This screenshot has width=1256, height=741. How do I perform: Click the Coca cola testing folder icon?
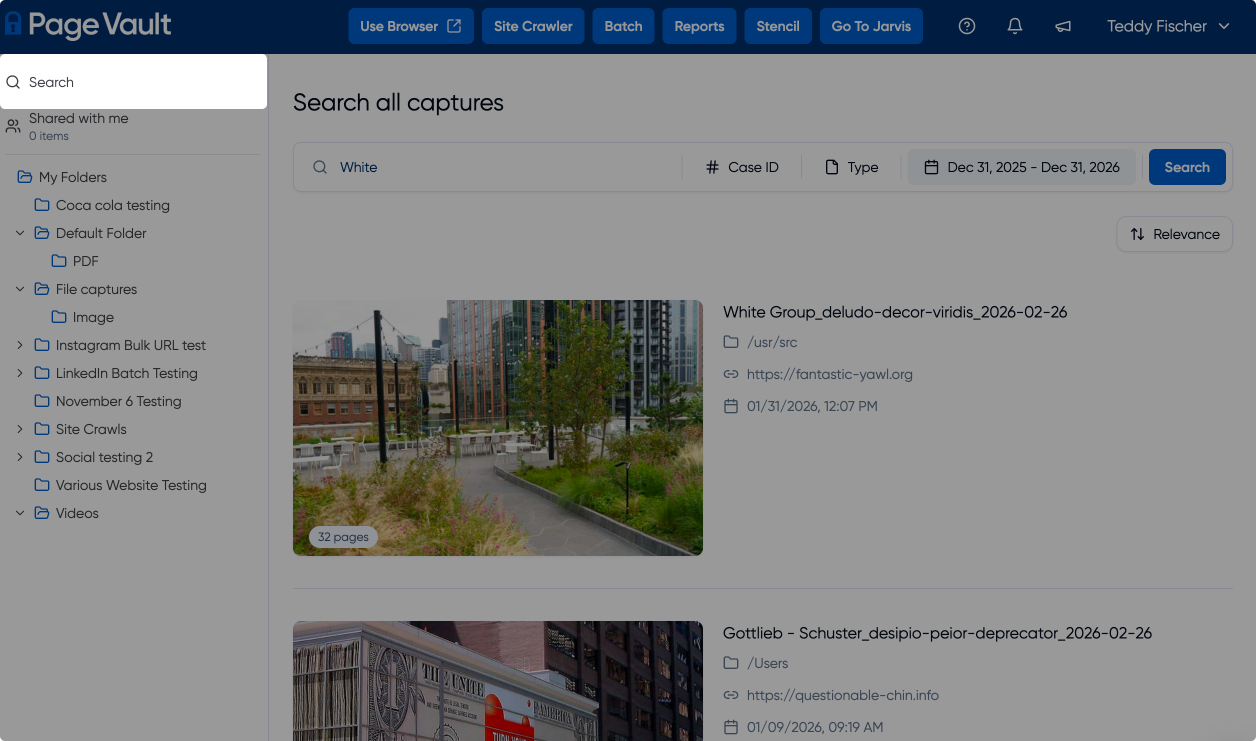coord(42,205)
